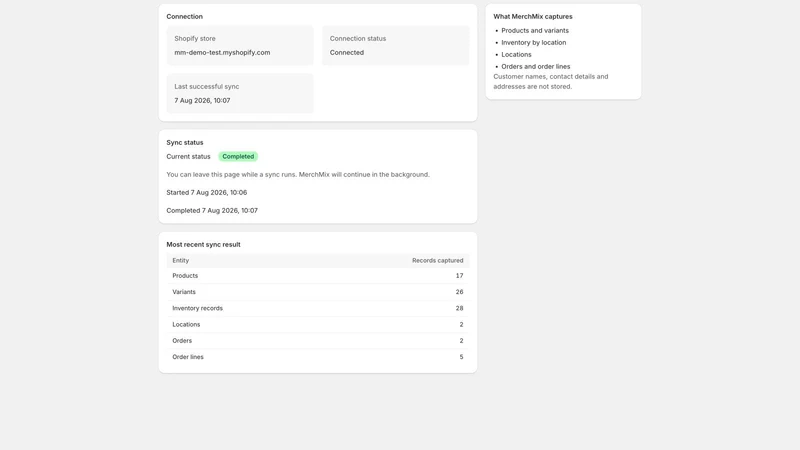Click the Last successful sync card
This screenshot has width=800, height=450.
coord(240,93)
